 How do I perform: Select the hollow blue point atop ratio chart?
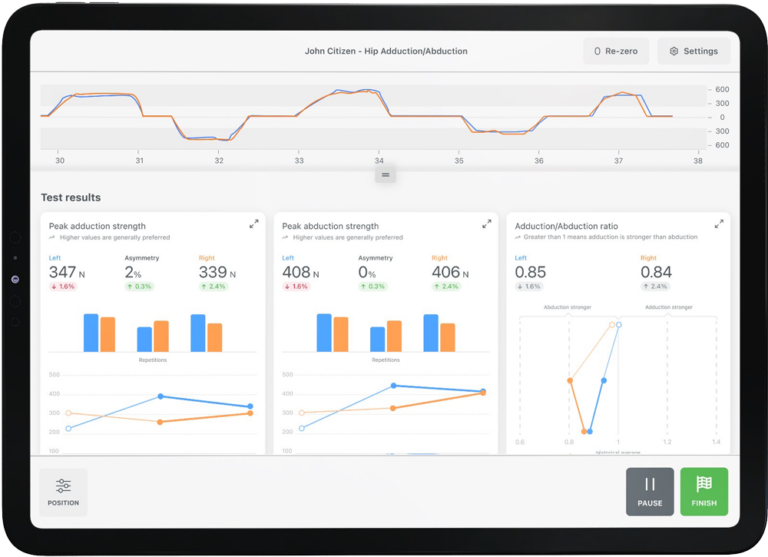619,325
